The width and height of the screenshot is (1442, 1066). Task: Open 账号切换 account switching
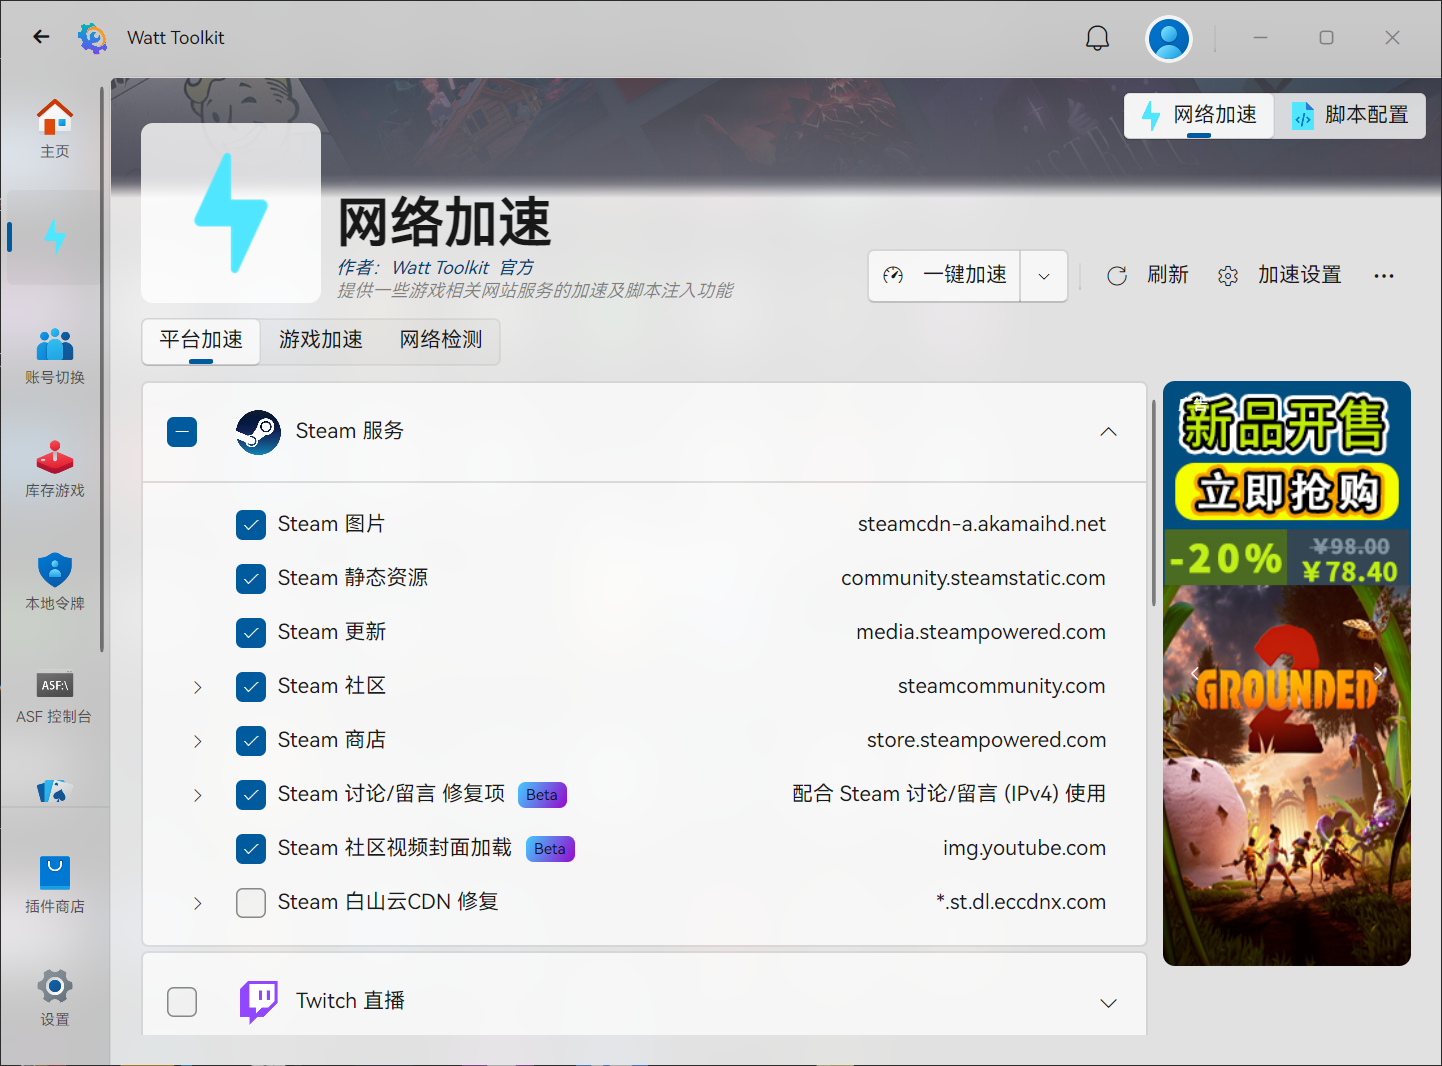55,356
